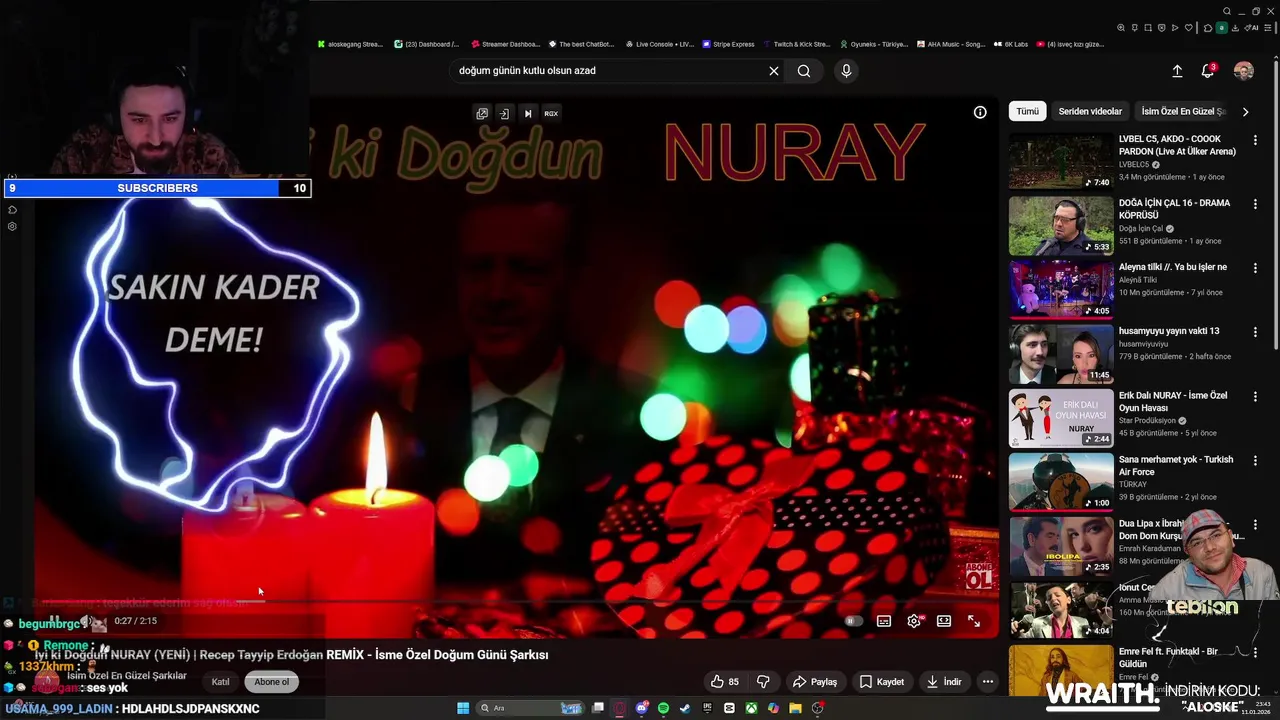Open the LVBEL C5 COOOK PARDON thumbnail
Screen dimensions: 1280x720
pyautogui.click(x=1060, y=161)
